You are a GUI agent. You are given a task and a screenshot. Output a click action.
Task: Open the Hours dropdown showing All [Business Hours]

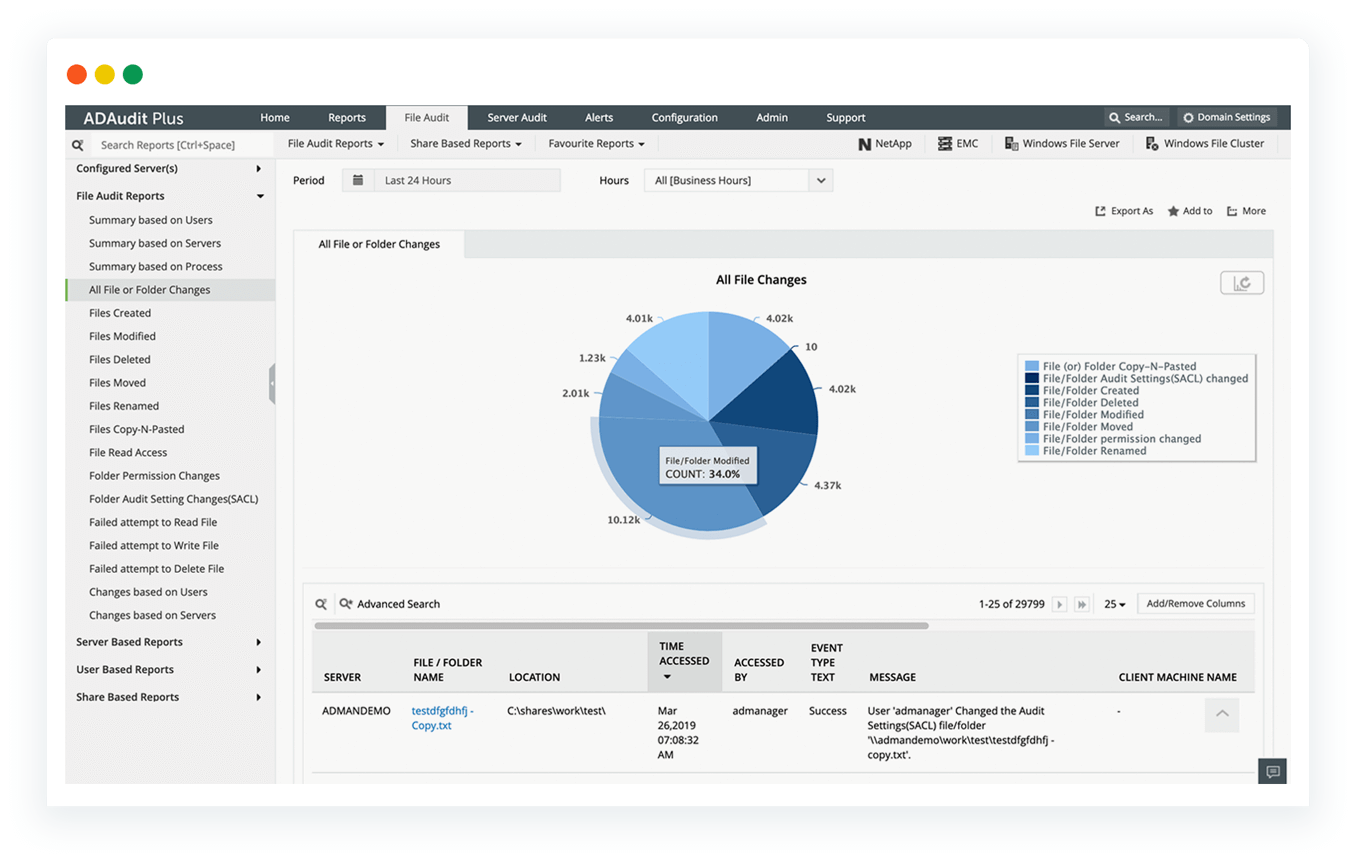pyautogui.click(x=739, y=181)
